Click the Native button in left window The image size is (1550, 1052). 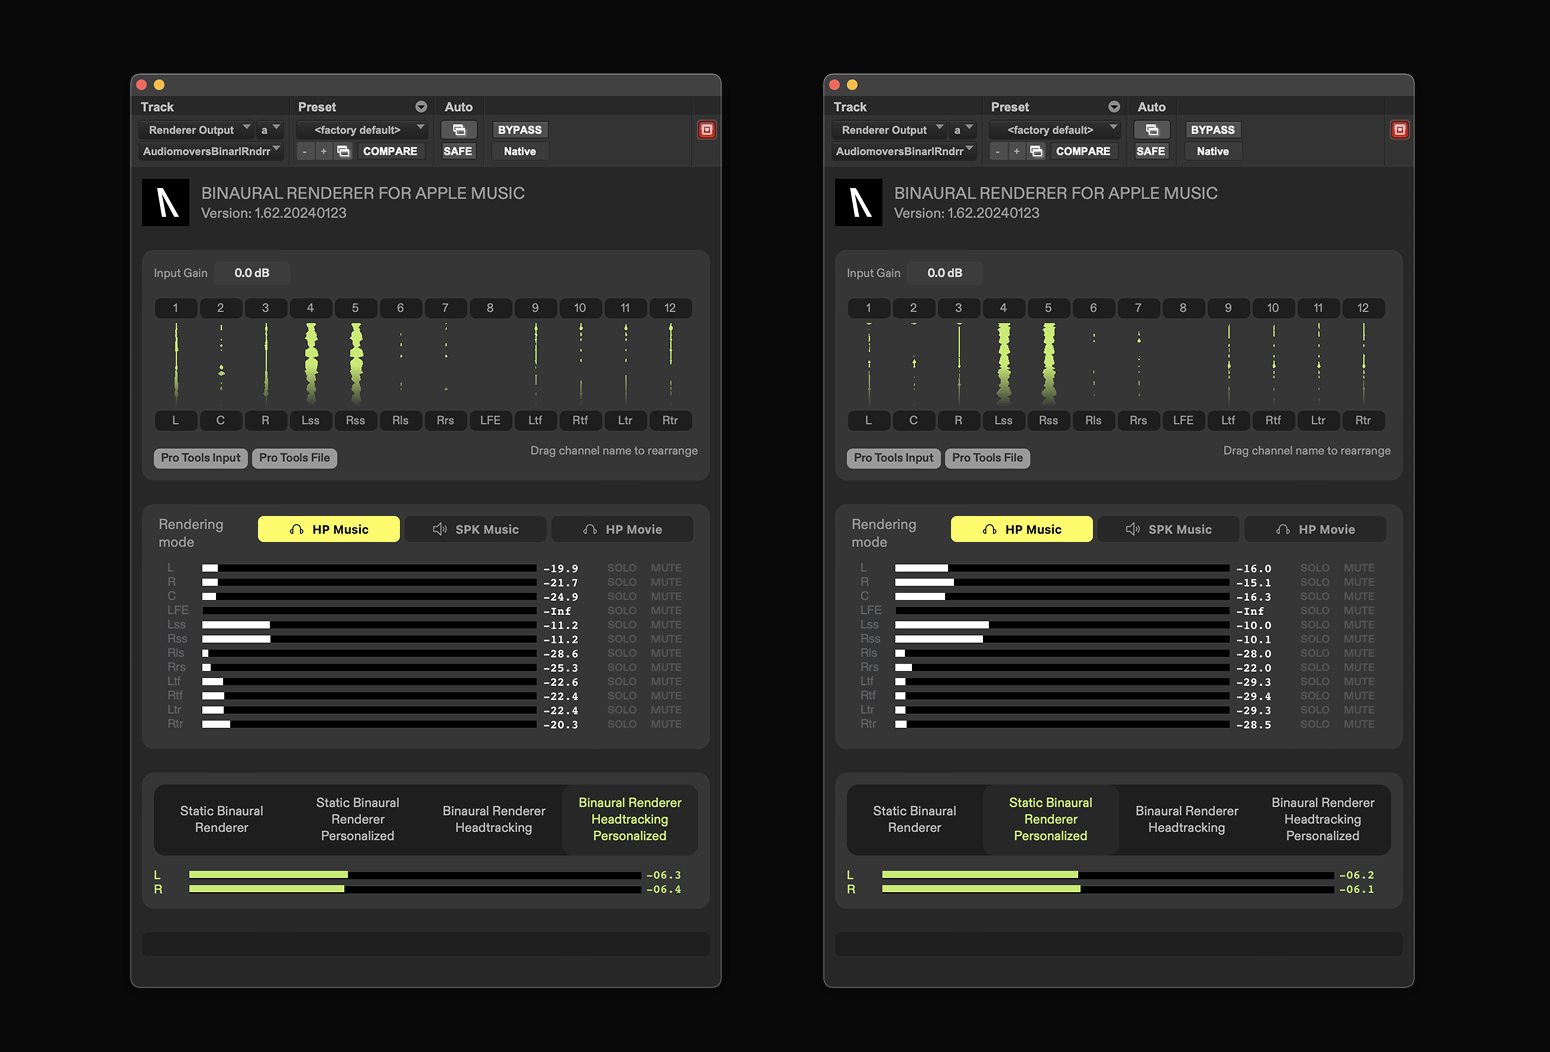(520, 151)
